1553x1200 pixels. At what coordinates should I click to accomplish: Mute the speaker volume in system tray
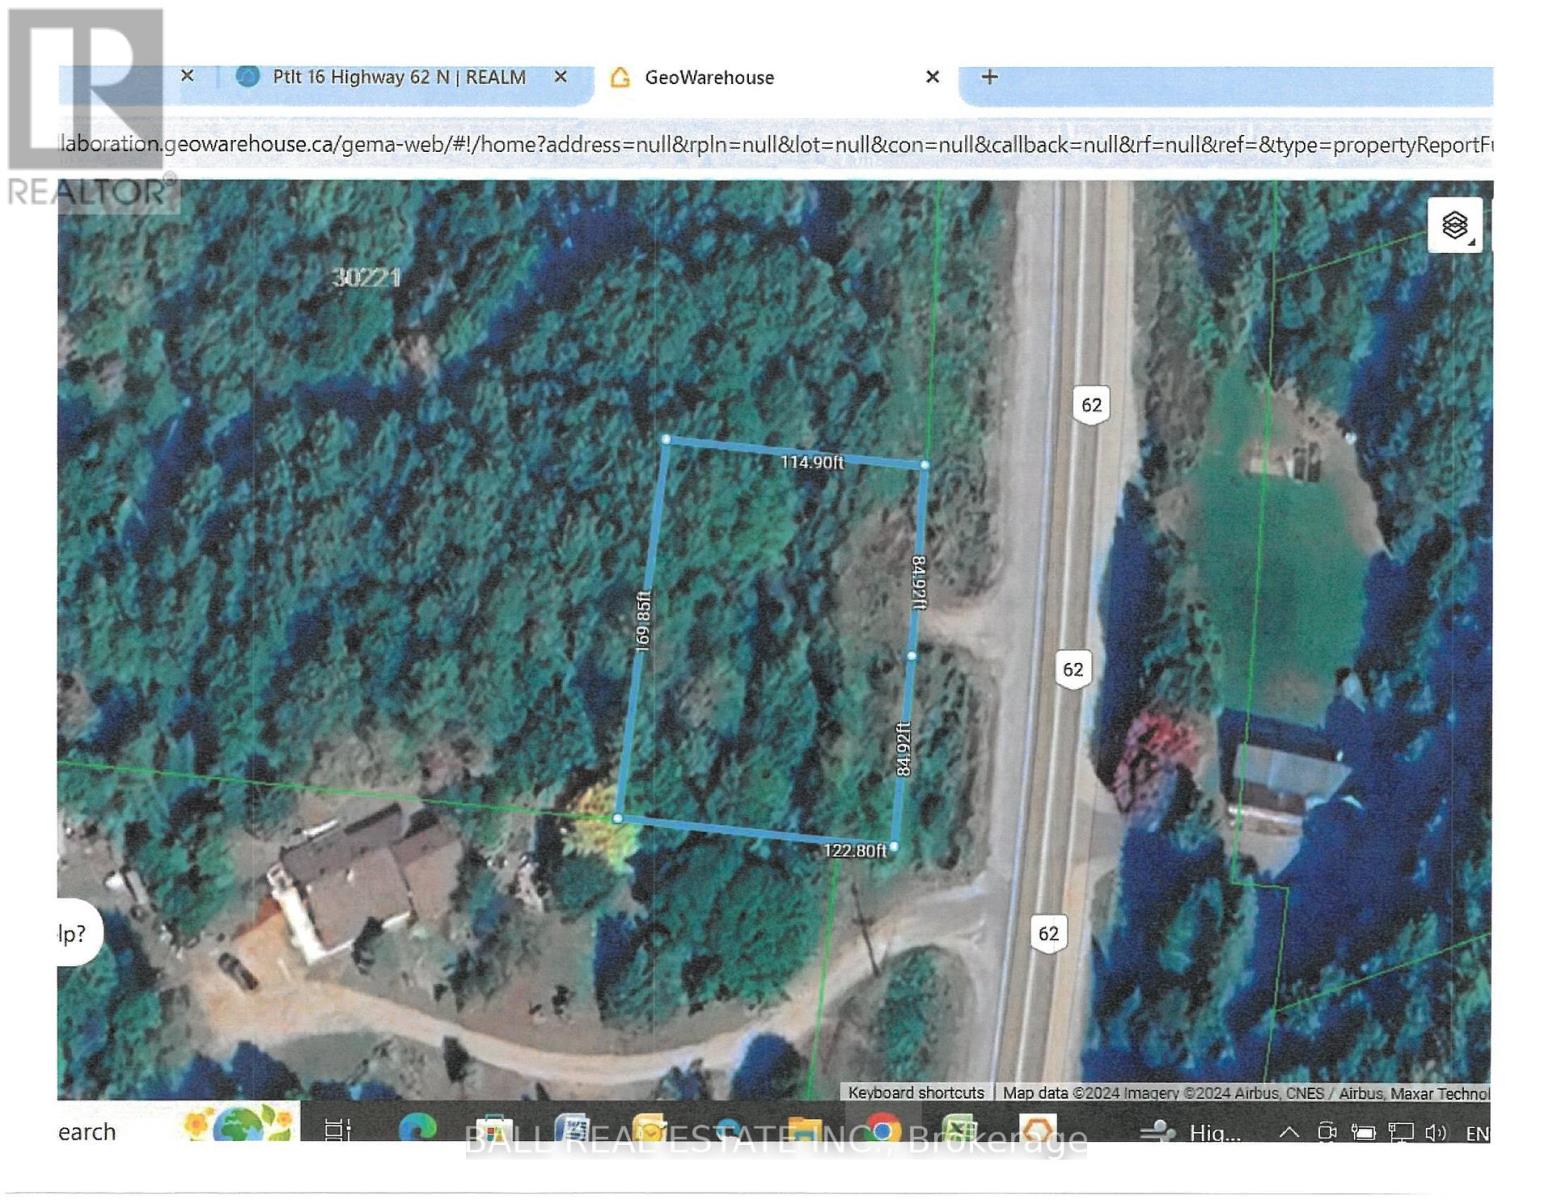1436,1133
